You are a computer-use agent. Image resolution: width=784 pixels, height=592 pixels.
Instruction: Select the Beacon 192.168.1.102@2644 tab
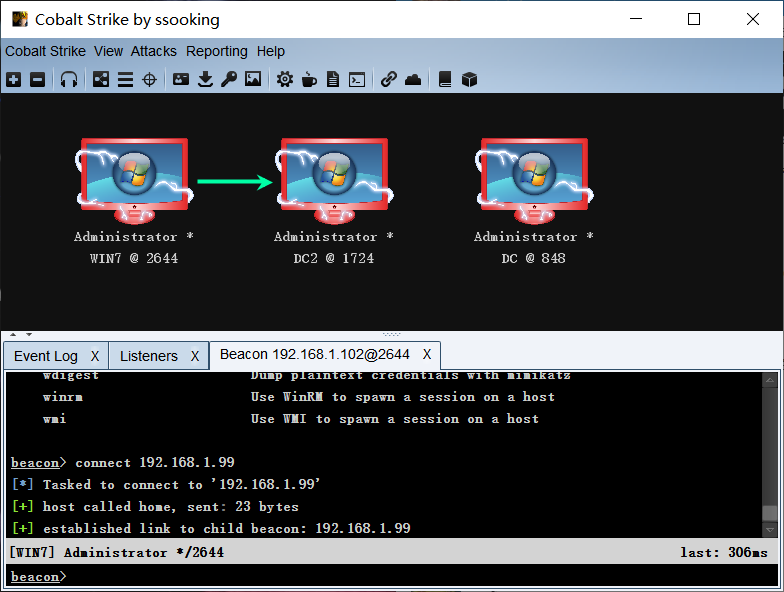pyautogui.click(x=314, y=354)
